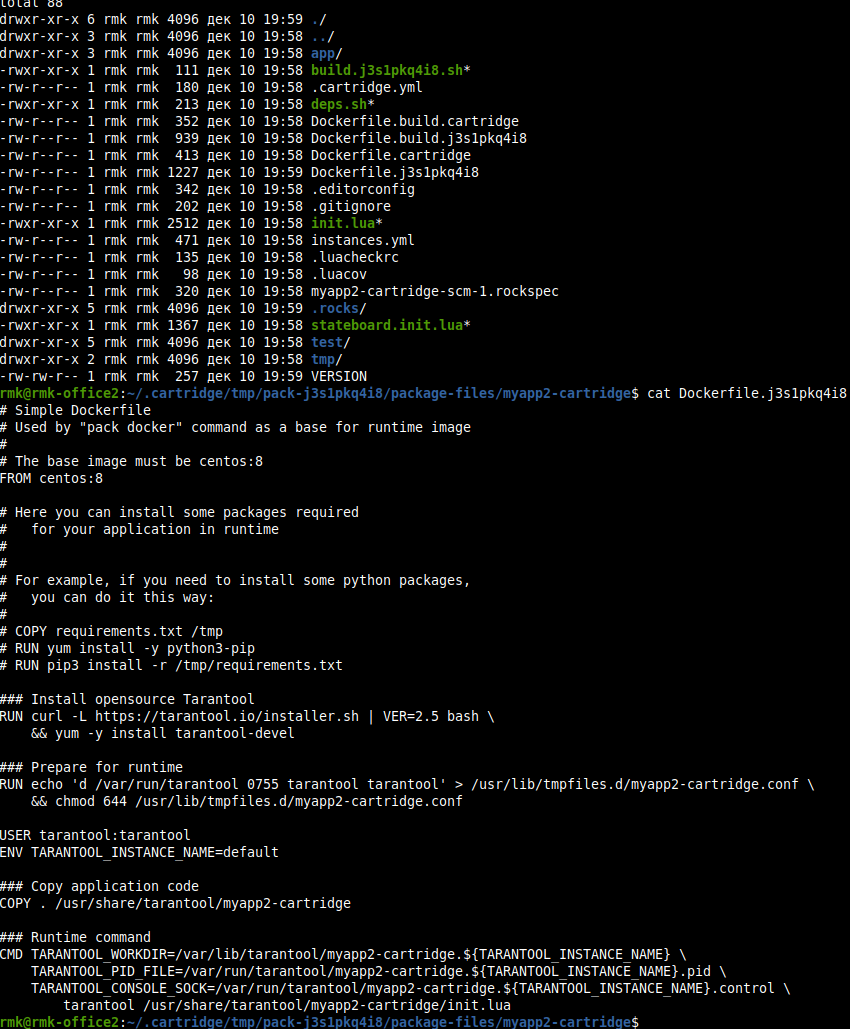Image resolution: width=850 pixels, height=1029 pixels.
Task: Click the 'FROM centos:8' line
Action: point(51,480)
